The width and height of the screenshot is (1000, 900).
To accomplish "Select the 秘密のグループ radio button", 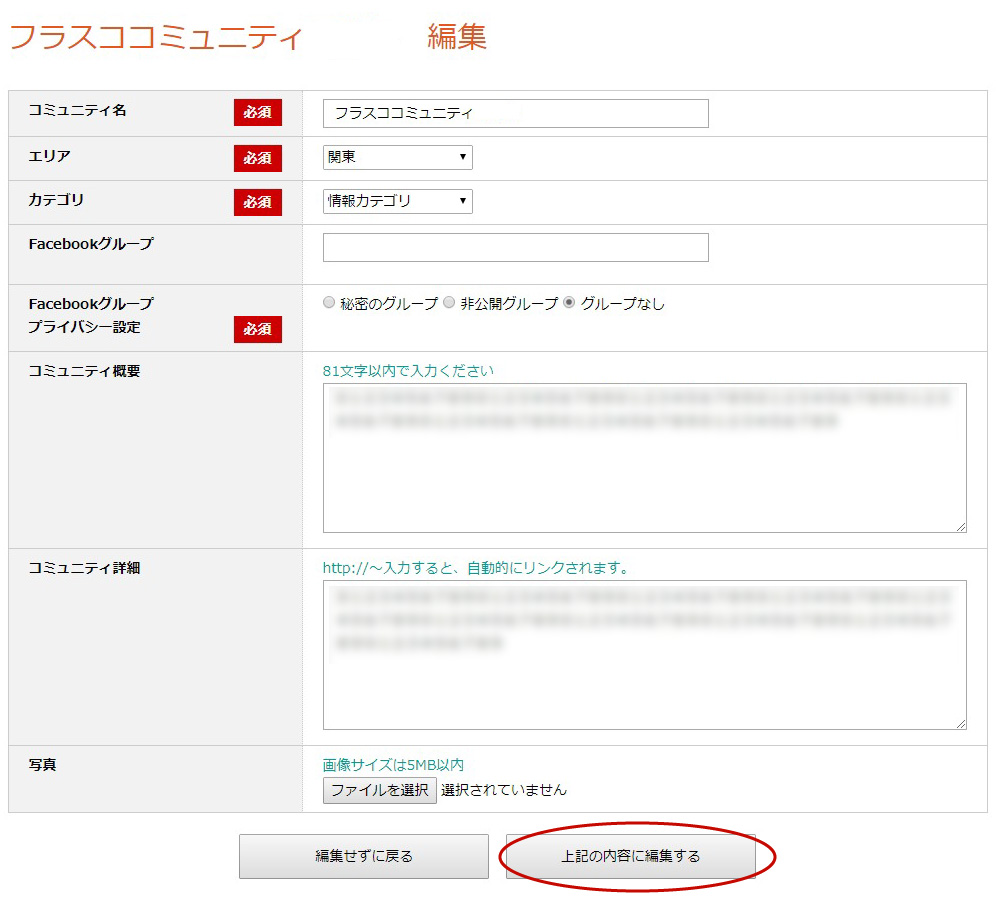I will tap(329, 302).
